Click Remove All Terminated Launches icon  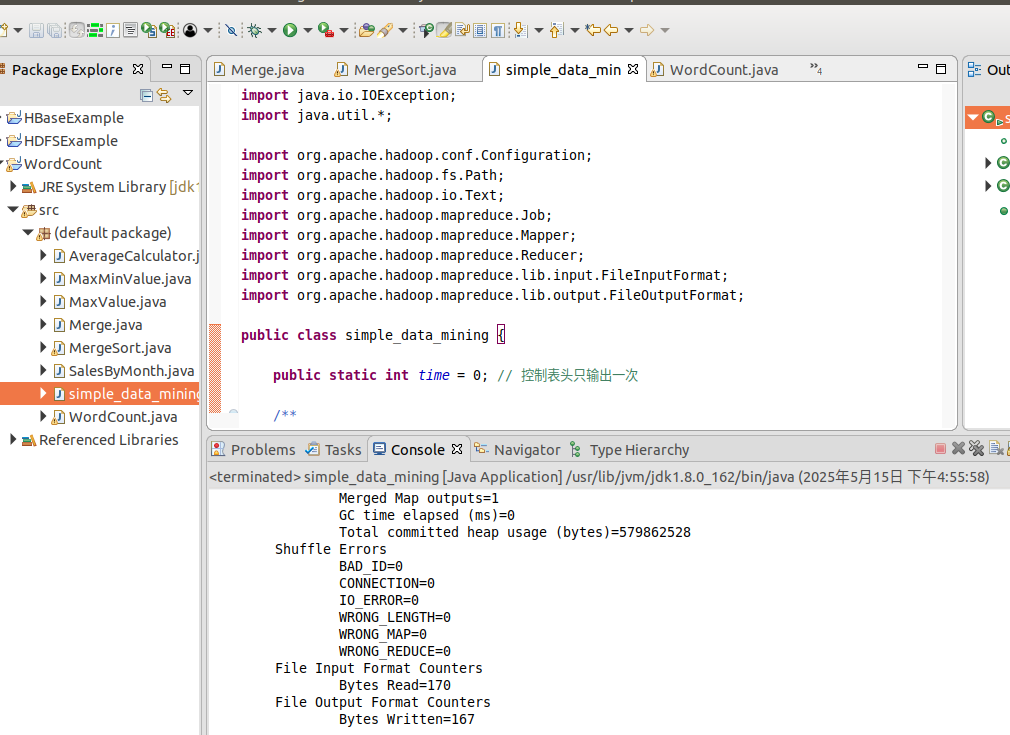click(976, 449)
